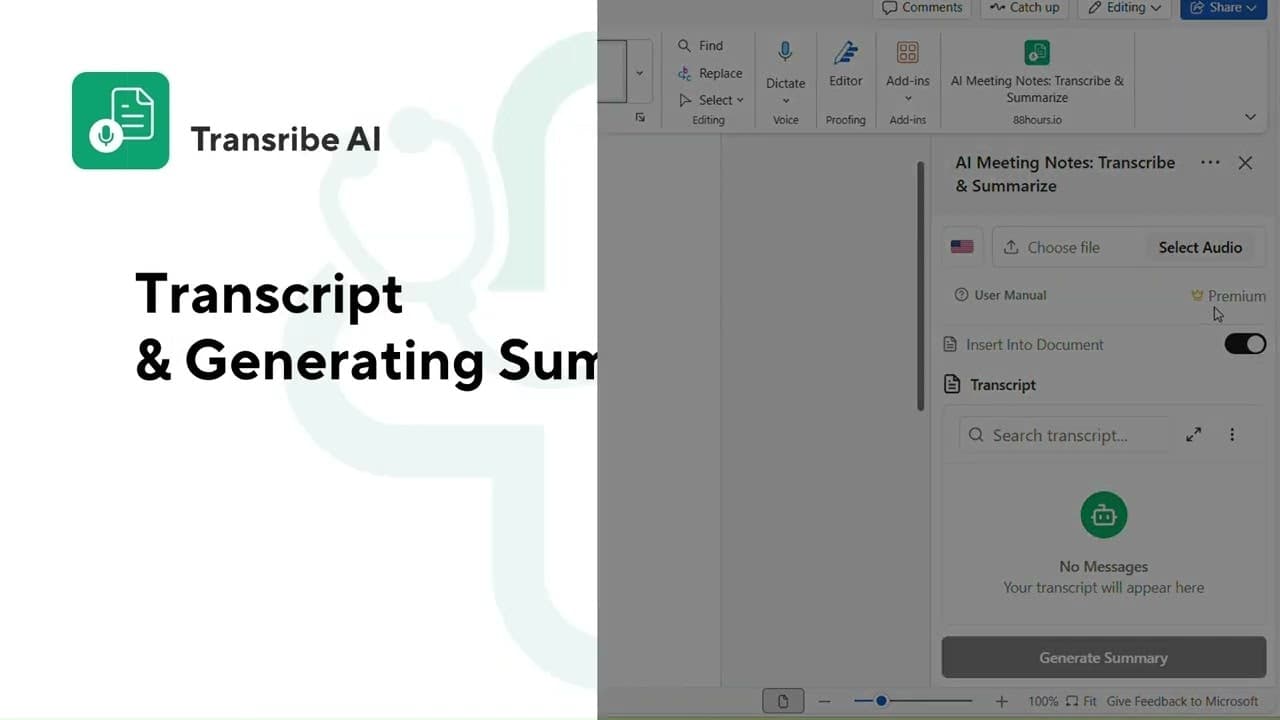Select the Replace icon

pos(684,73)
